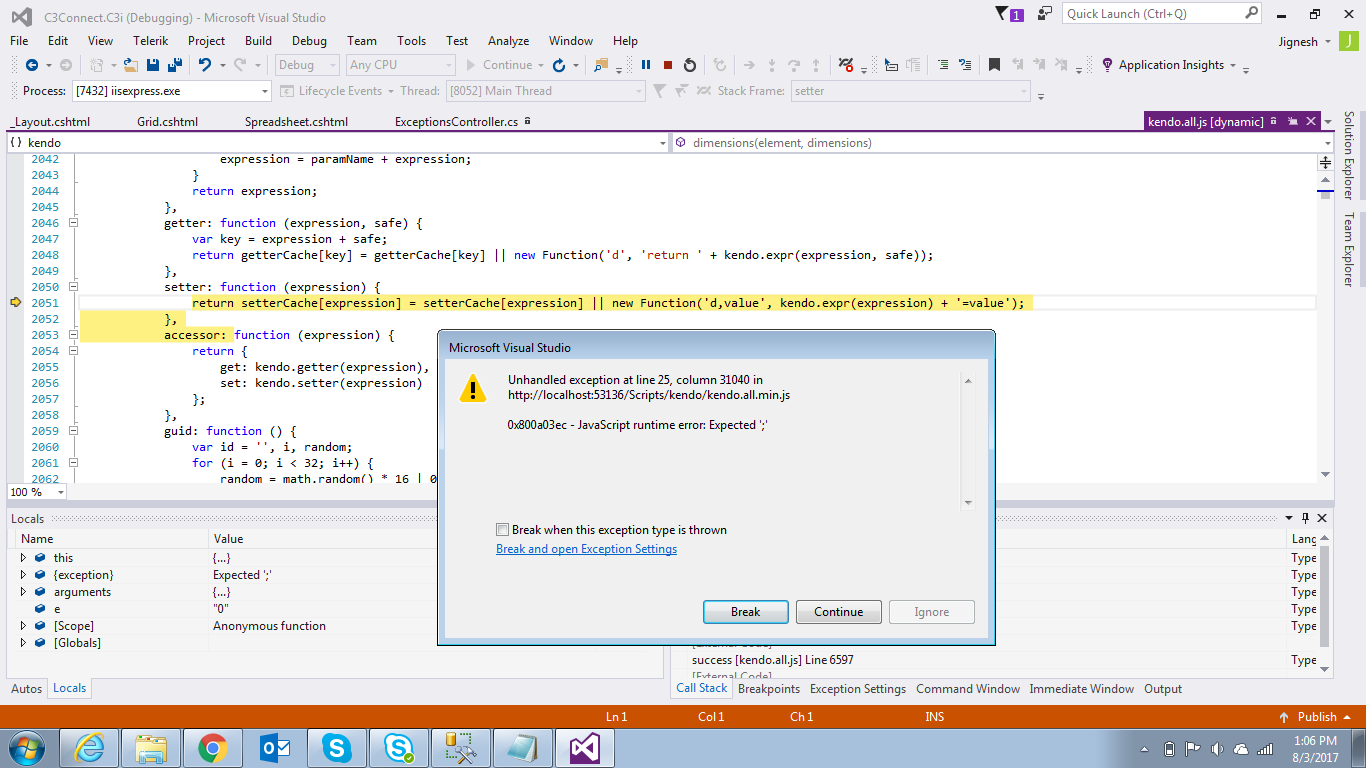Click the Publish button in status bar
This screenshot has height=768, width=1366.
1316,717
